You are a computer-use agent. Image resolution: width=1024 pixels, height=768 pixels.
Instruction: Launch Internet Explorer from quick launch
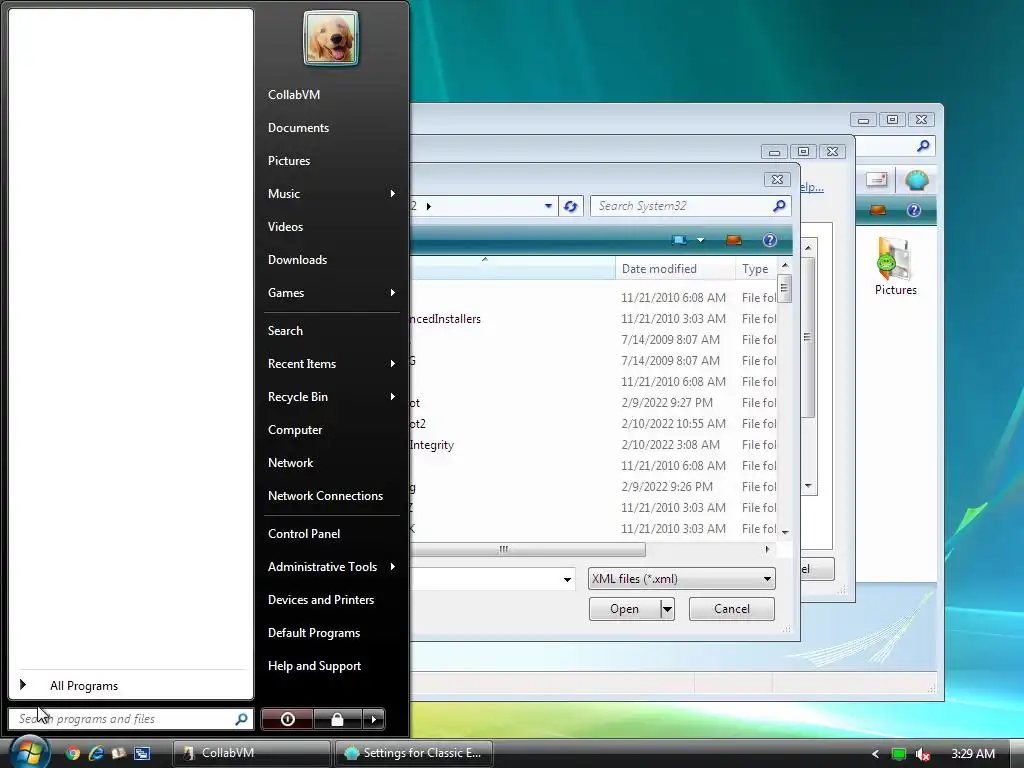[96, 753]
